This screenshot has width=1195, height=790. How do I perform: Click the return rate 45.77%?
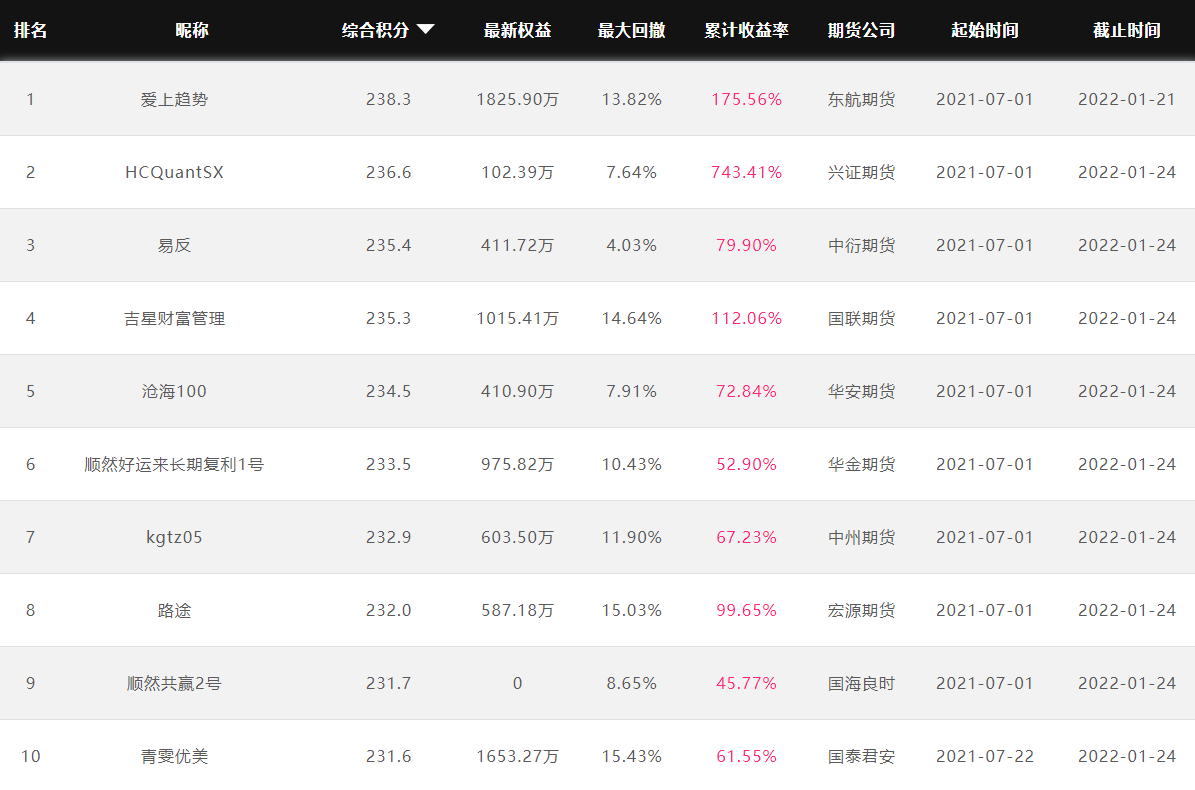746,683
